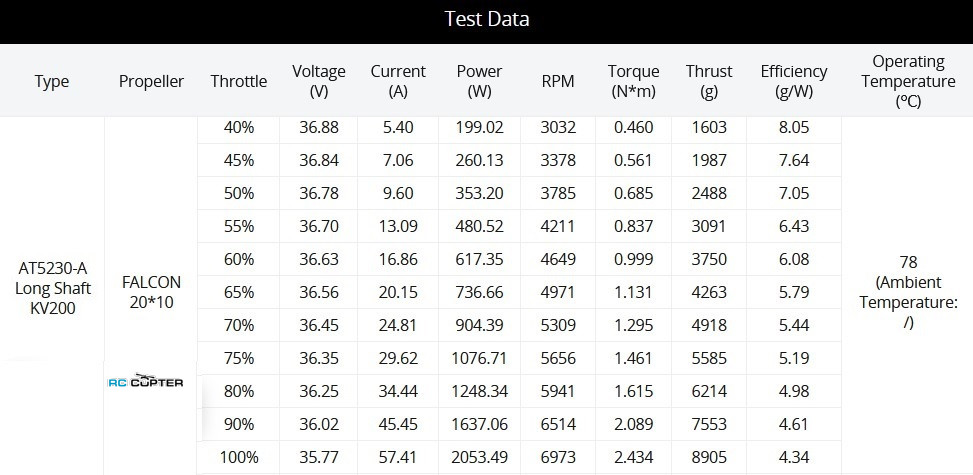Click the Operating Temperature column header
Screen dimensions: 973x475
click(908, 81)
